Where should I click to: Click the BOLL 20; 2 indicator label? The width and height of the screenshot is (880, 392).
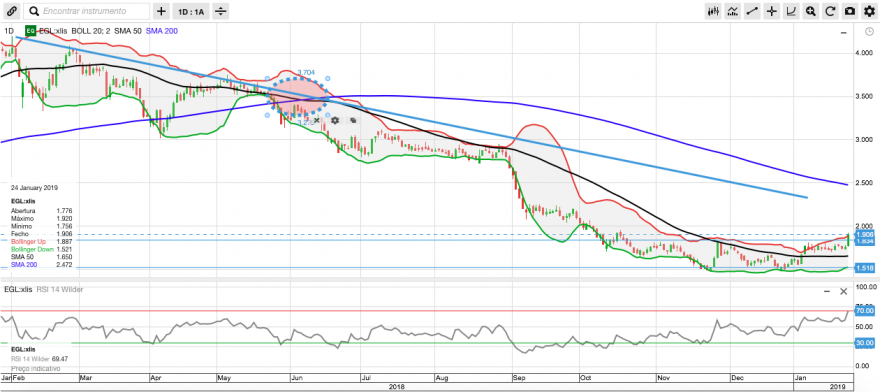(x=91, y=31)
